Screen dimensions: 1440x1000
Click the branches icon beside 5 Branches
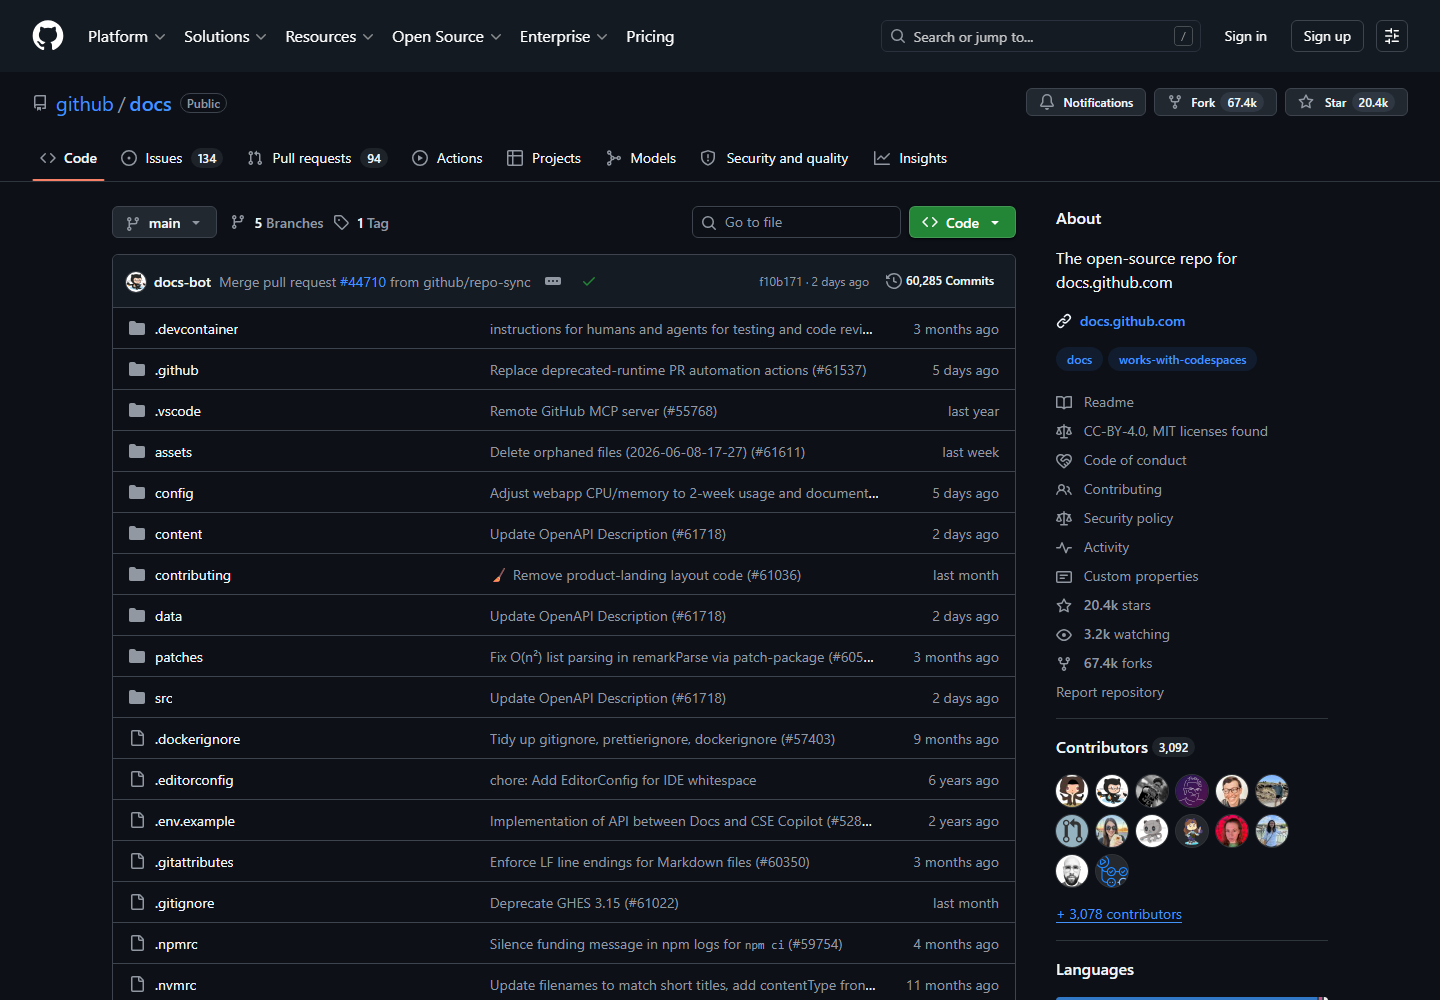point(238,222)
